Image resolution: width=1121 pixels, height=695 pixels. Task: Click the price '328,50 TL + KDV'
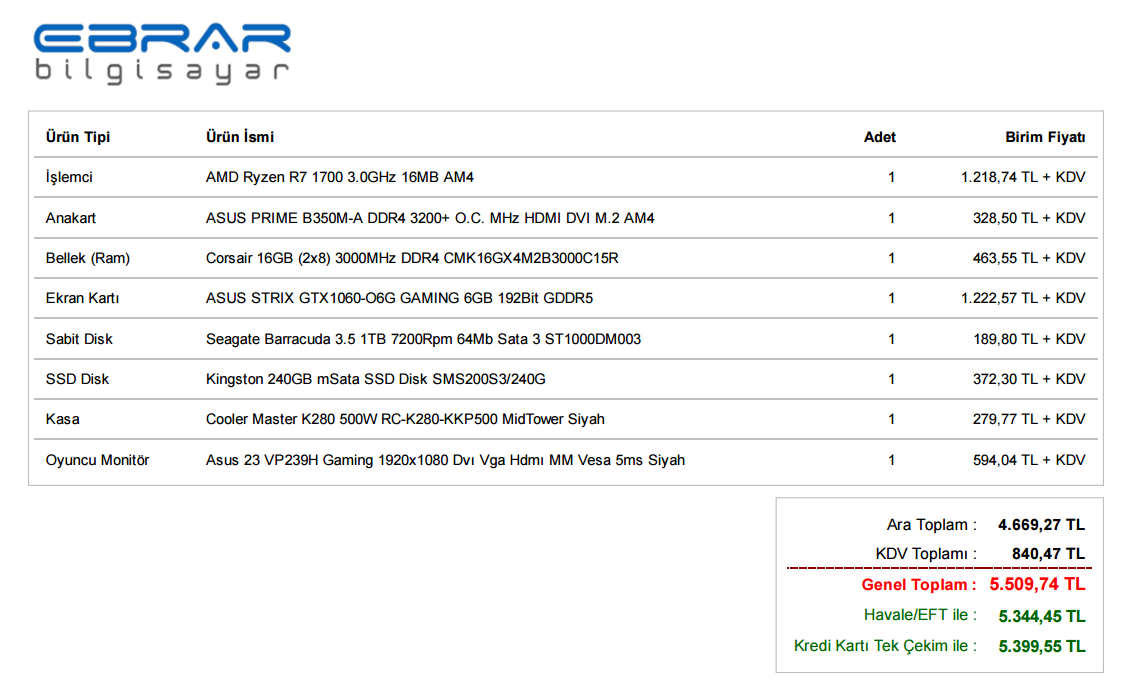pos(1029,218)
